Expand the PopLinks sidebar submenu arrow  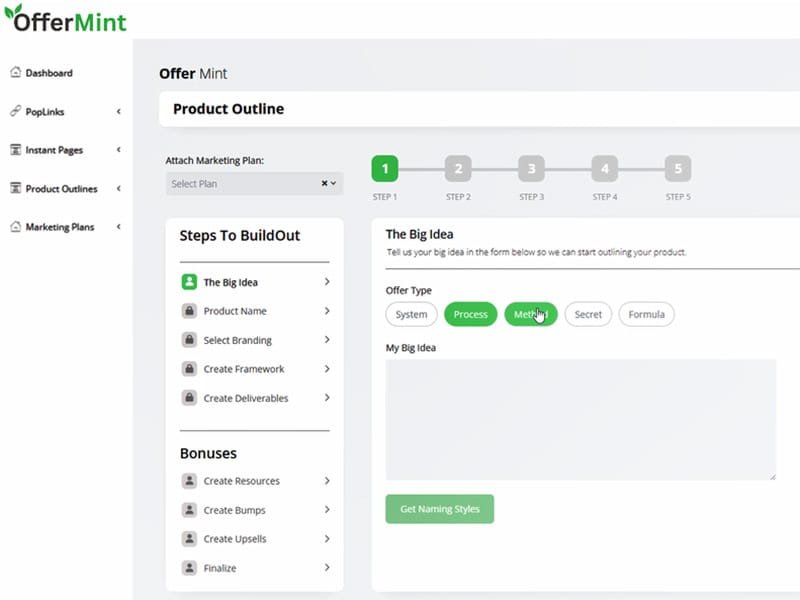coord(118,111)
